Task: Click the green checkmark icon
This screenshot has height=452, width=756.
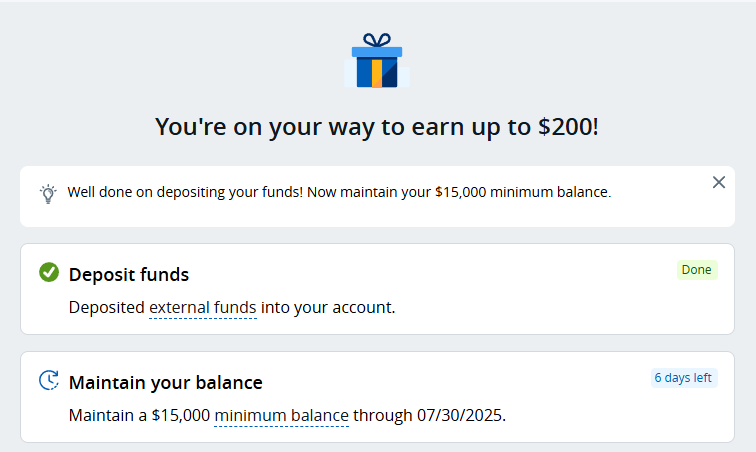Action: click(49, 272)
